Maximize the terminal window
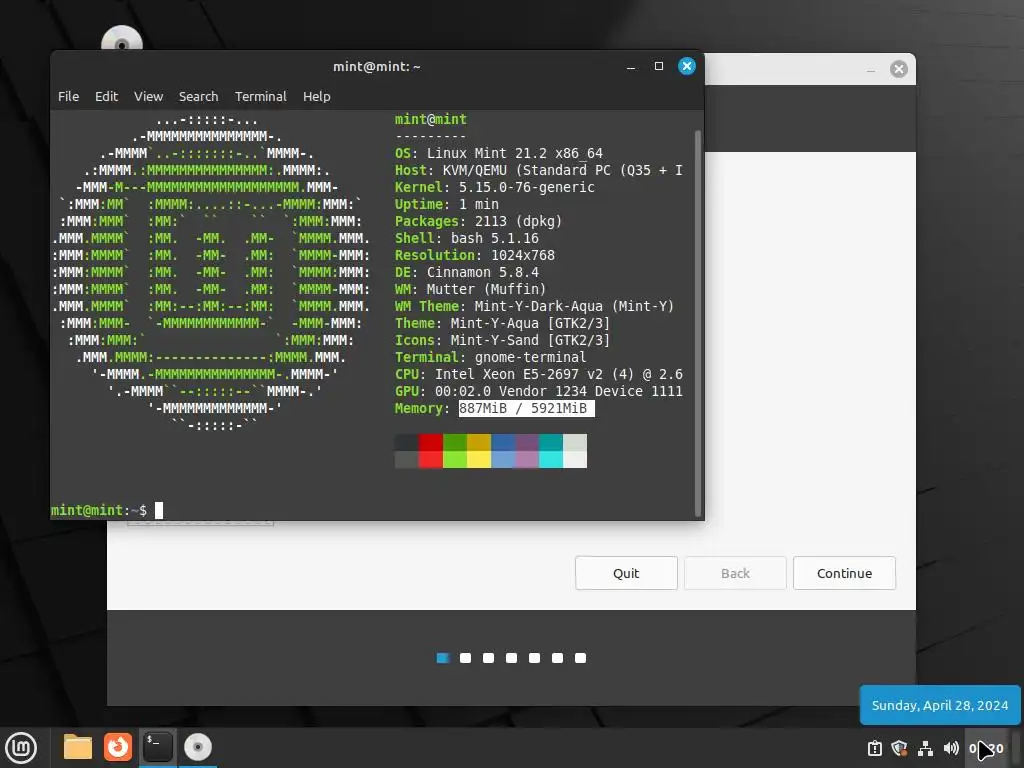 (659, 66)
